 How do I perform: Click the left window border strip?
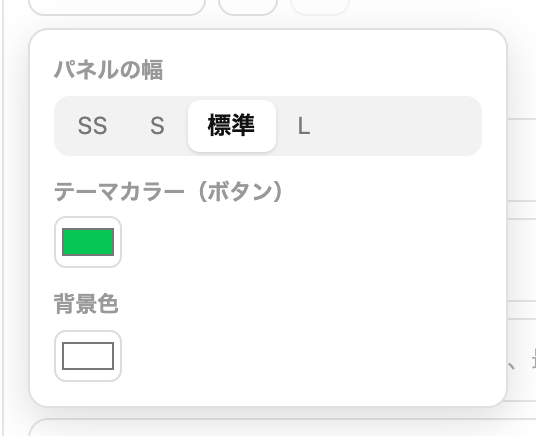point(3,218)
